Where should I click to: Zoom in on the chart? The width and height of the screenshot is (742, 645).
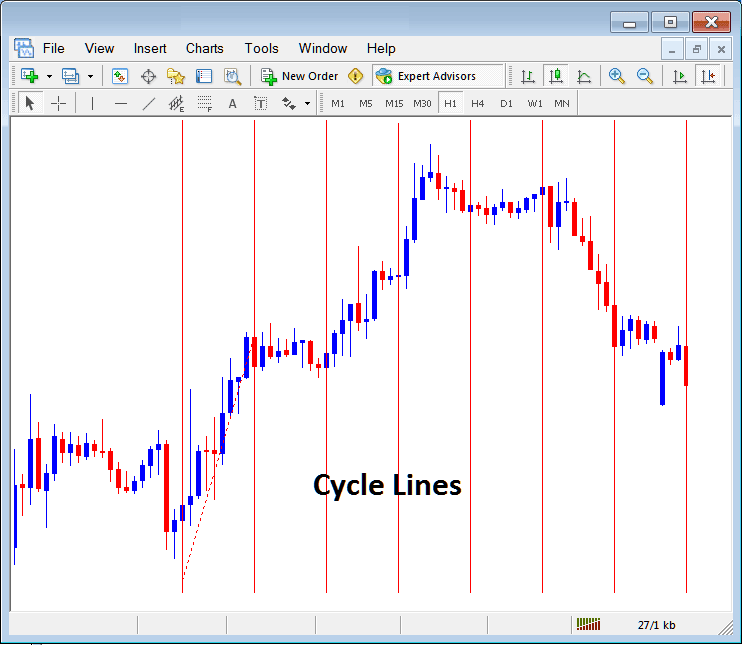[x=617, y=76]
